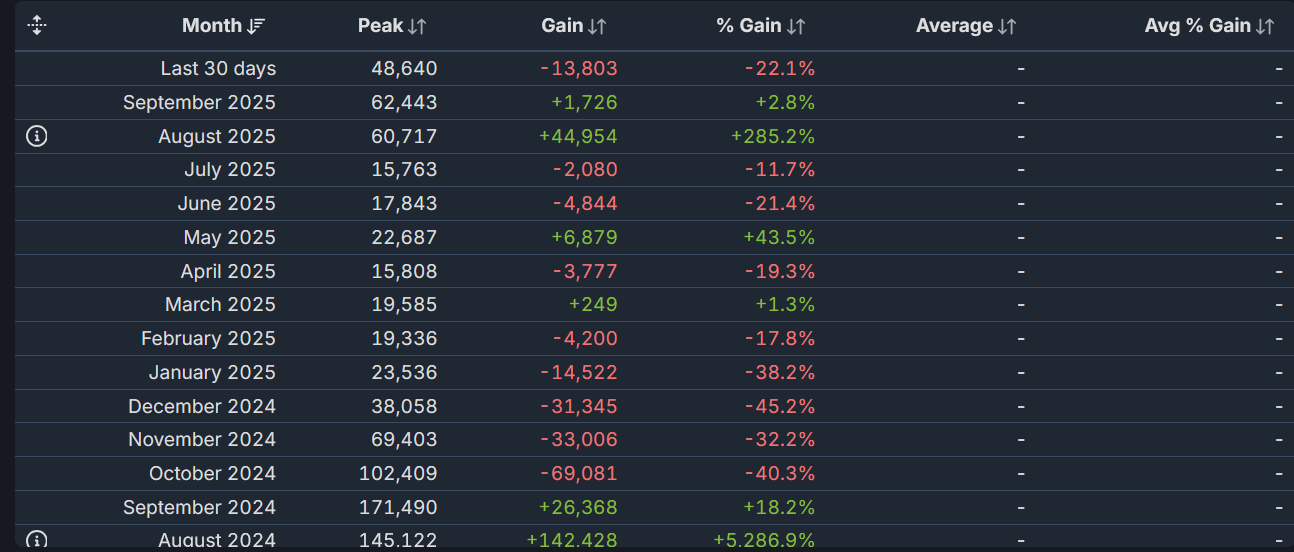Click the April 2025 month cell
Screen dimensions: 1294x552
(x=228, y=272)
